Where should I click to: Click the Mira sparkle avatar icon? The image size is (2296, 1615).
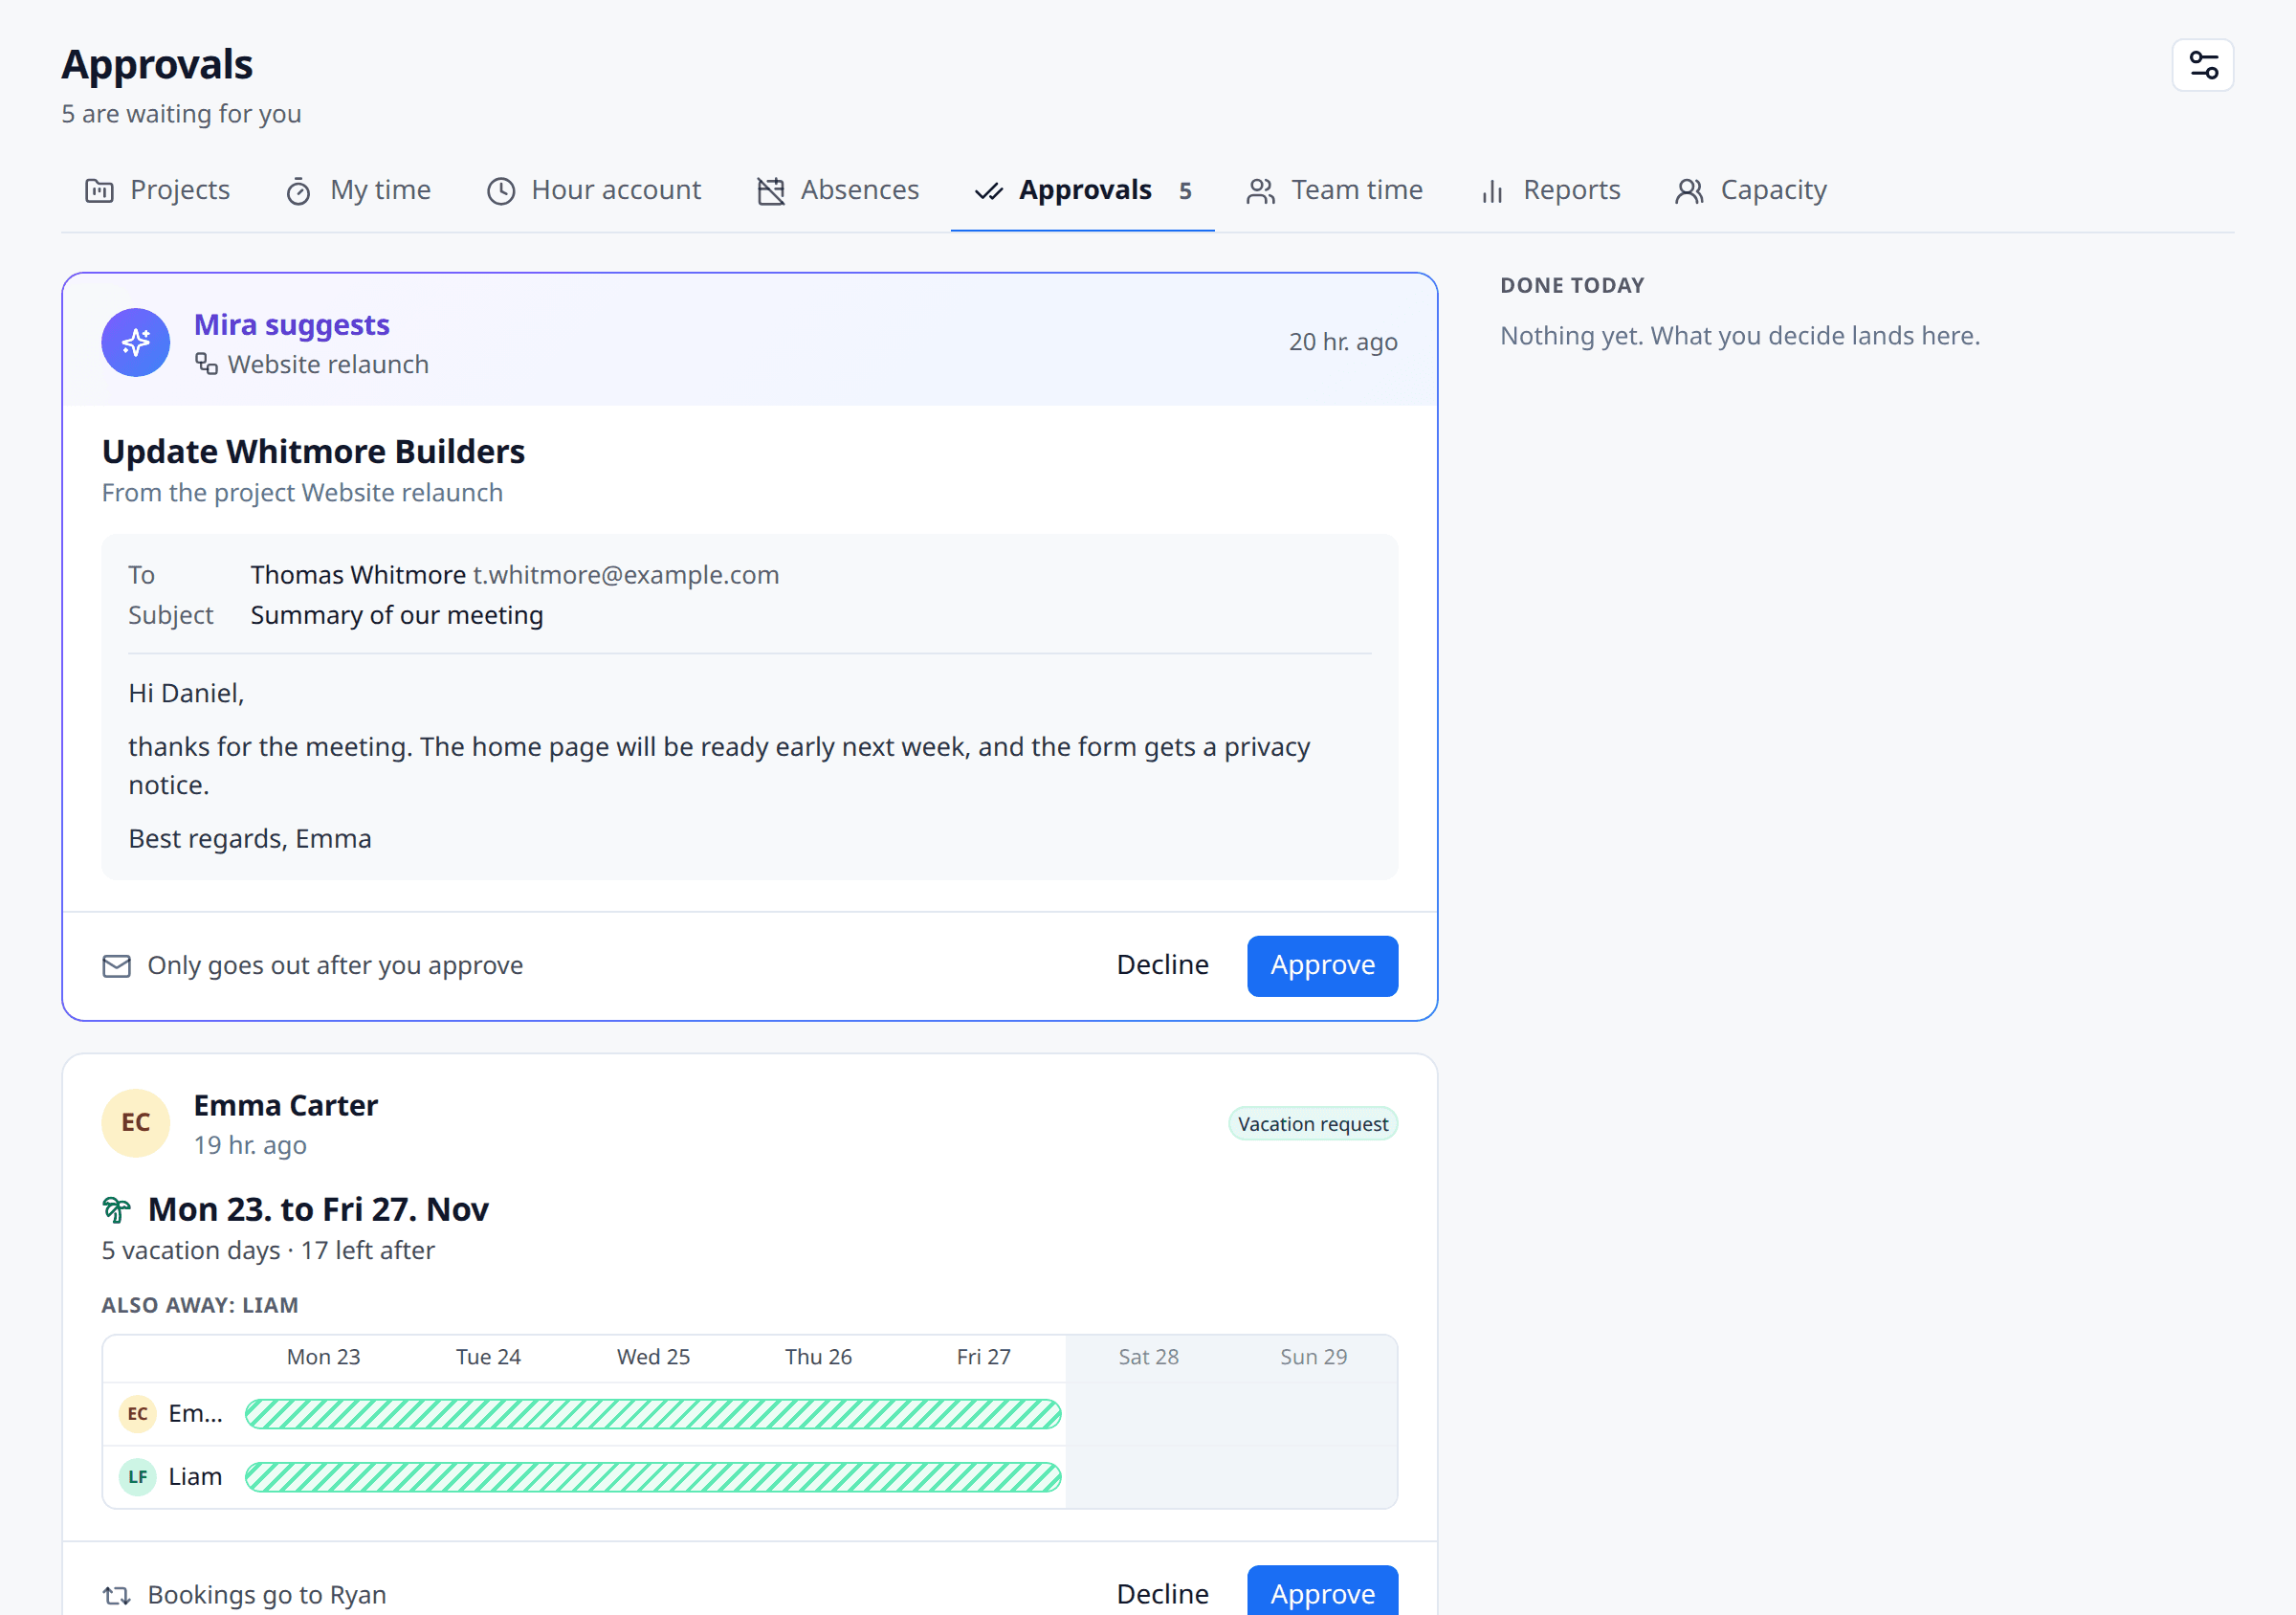tap(136, 342)
